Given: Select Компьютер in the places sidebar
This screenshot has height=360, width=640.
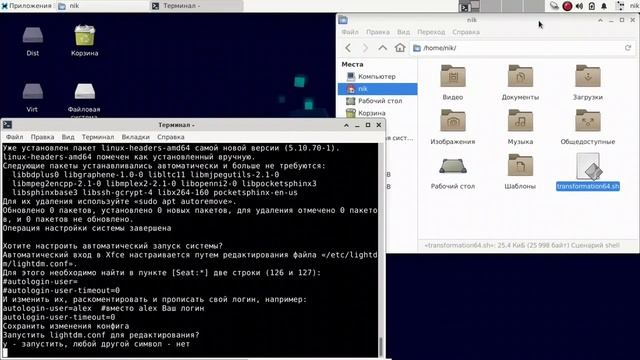Looking at the screenshot, I should point(377,76).
